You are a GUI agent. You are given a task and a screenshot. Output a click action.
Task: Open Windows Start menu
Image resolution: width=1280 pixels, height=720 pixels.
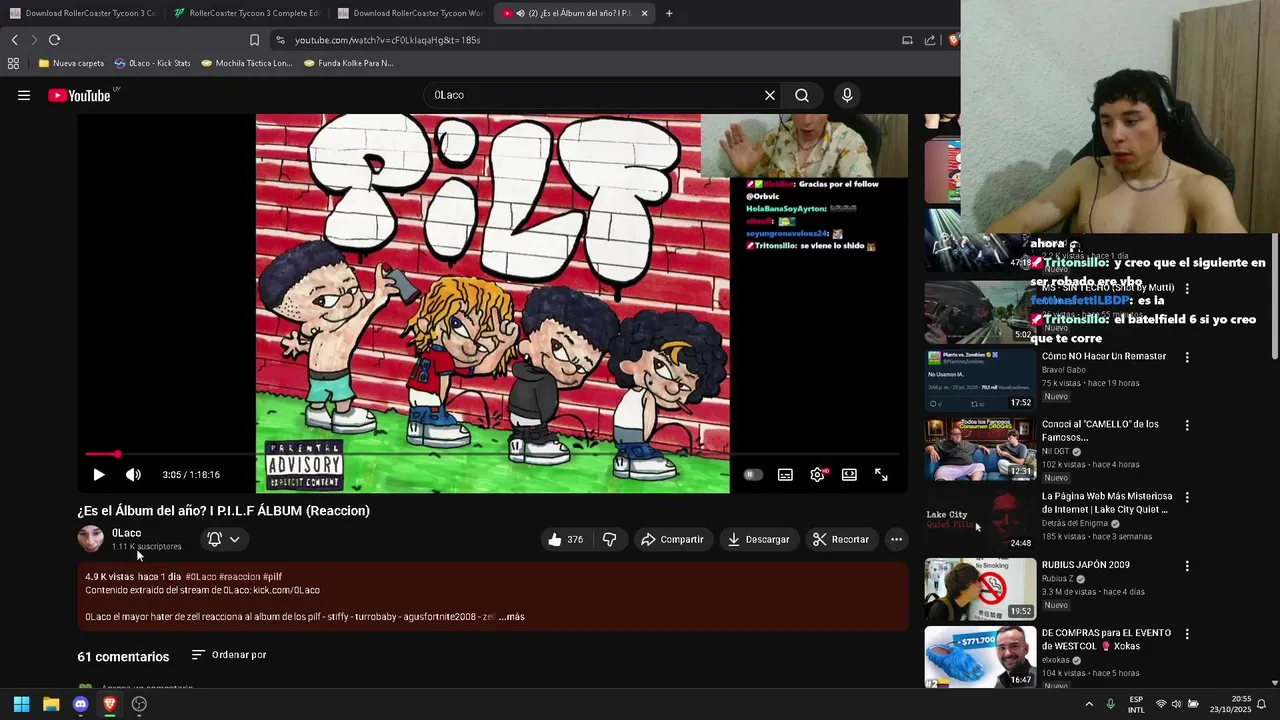pos(21,704)
